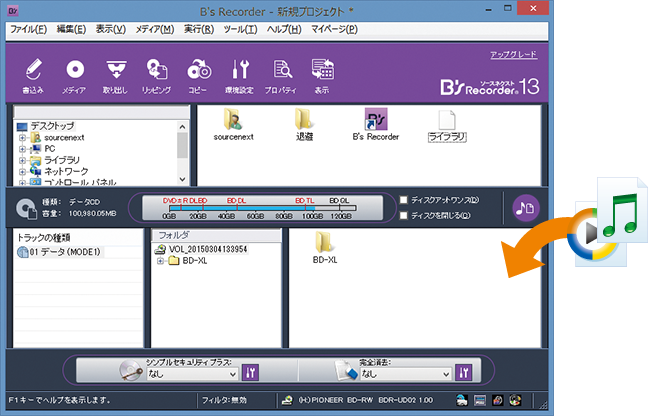Screen dimensions: 660x419
Task: Click the round music-note mode button
Action: pos(526,208)
